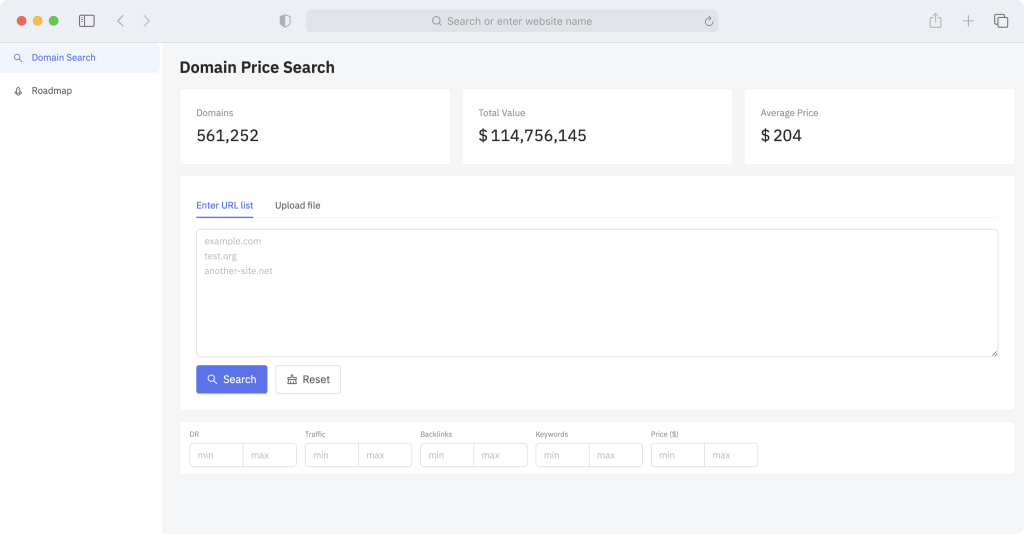Click the DR min field

pyautogui.click(x=216, y=455)
